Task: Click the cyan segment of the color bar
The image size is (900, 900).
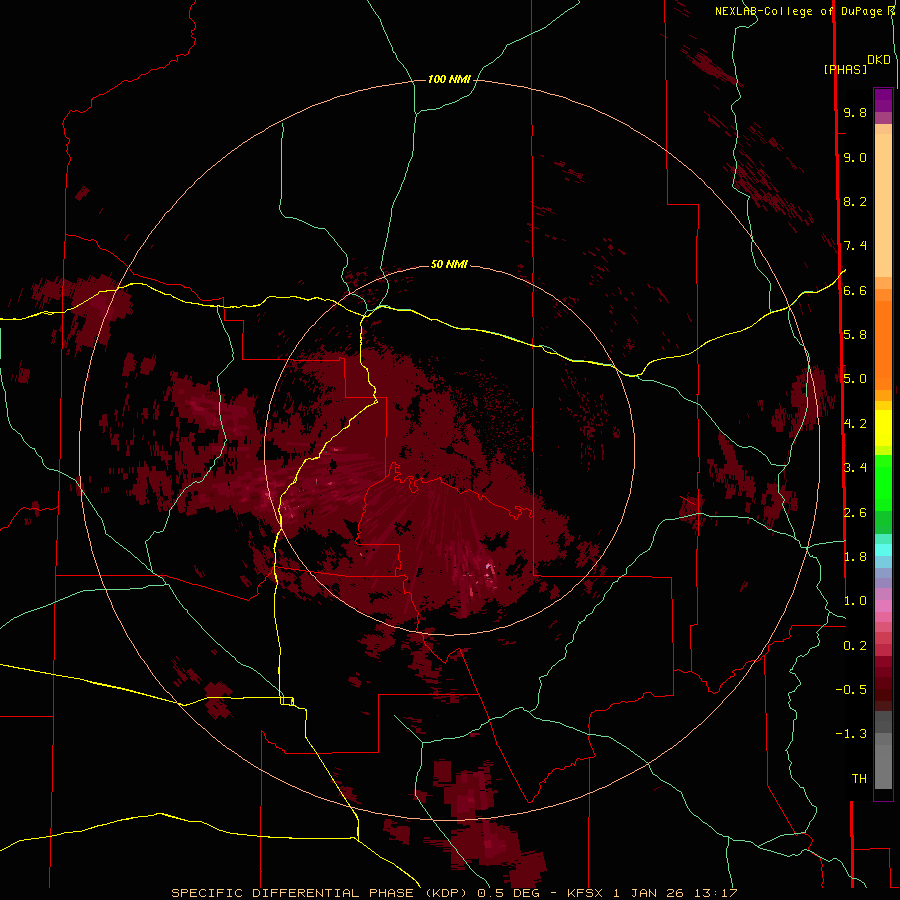Action: point(883,550)
